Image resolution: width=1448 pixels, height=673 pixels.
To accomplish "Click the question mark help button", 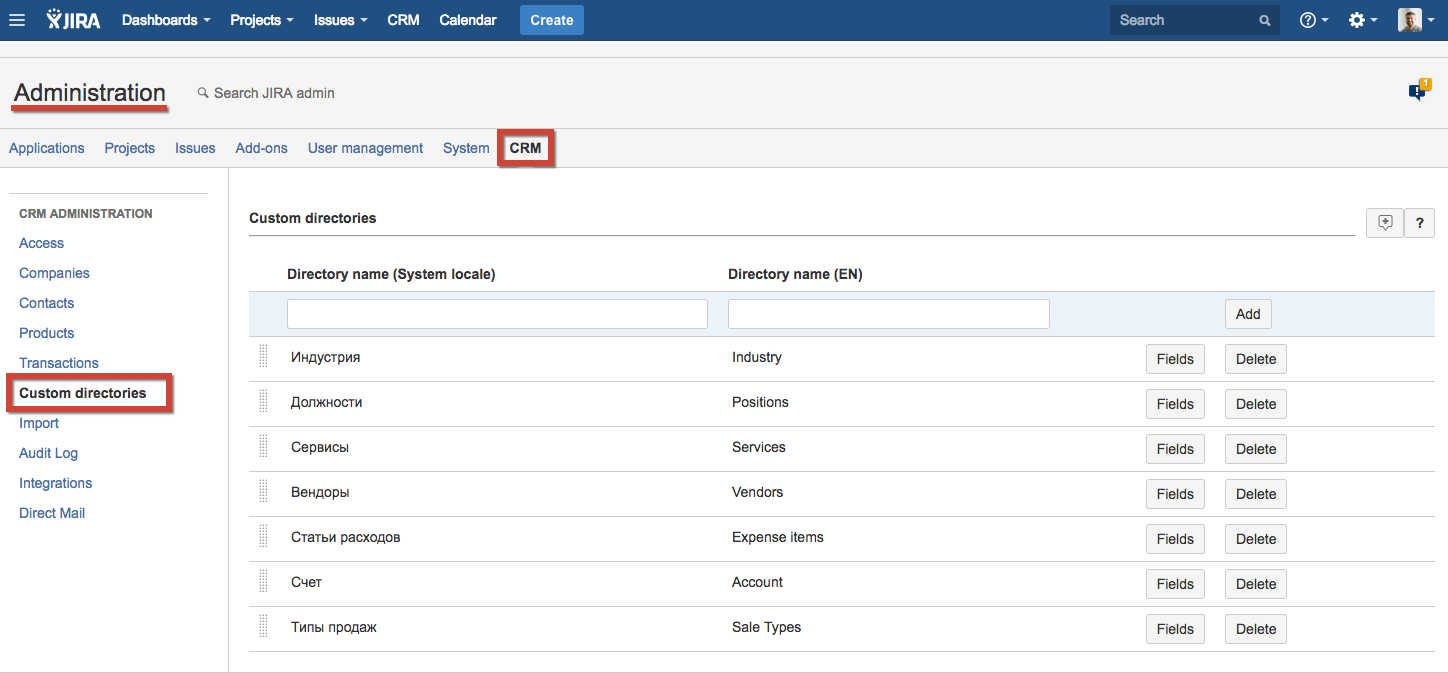I will [x=1419, y=224].
